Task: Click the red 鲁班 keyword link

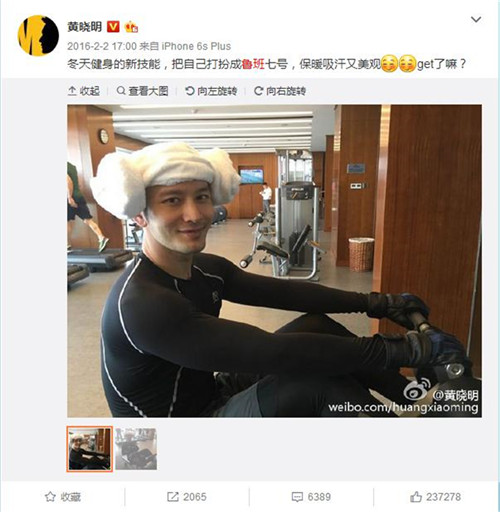Action: click(x=253, y=64)
